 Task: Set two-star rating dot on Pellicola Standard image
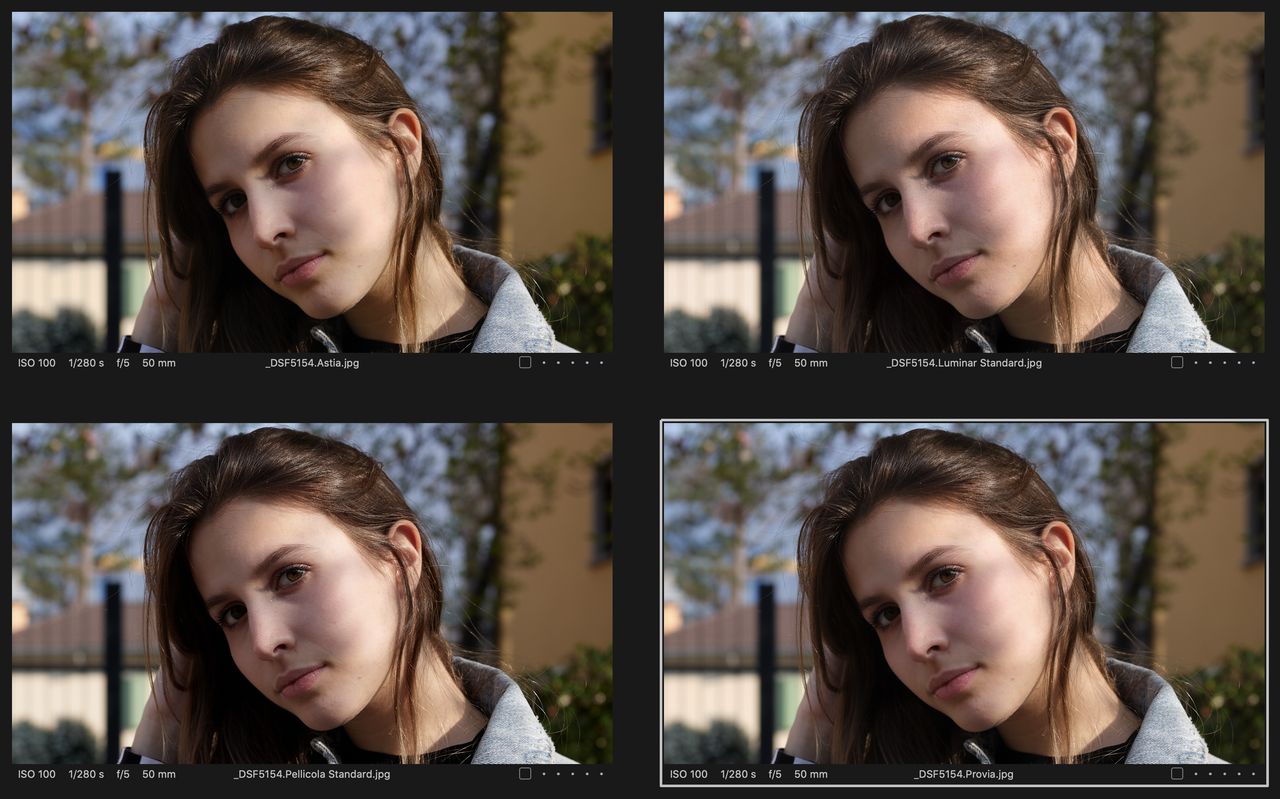coord(558,774)
